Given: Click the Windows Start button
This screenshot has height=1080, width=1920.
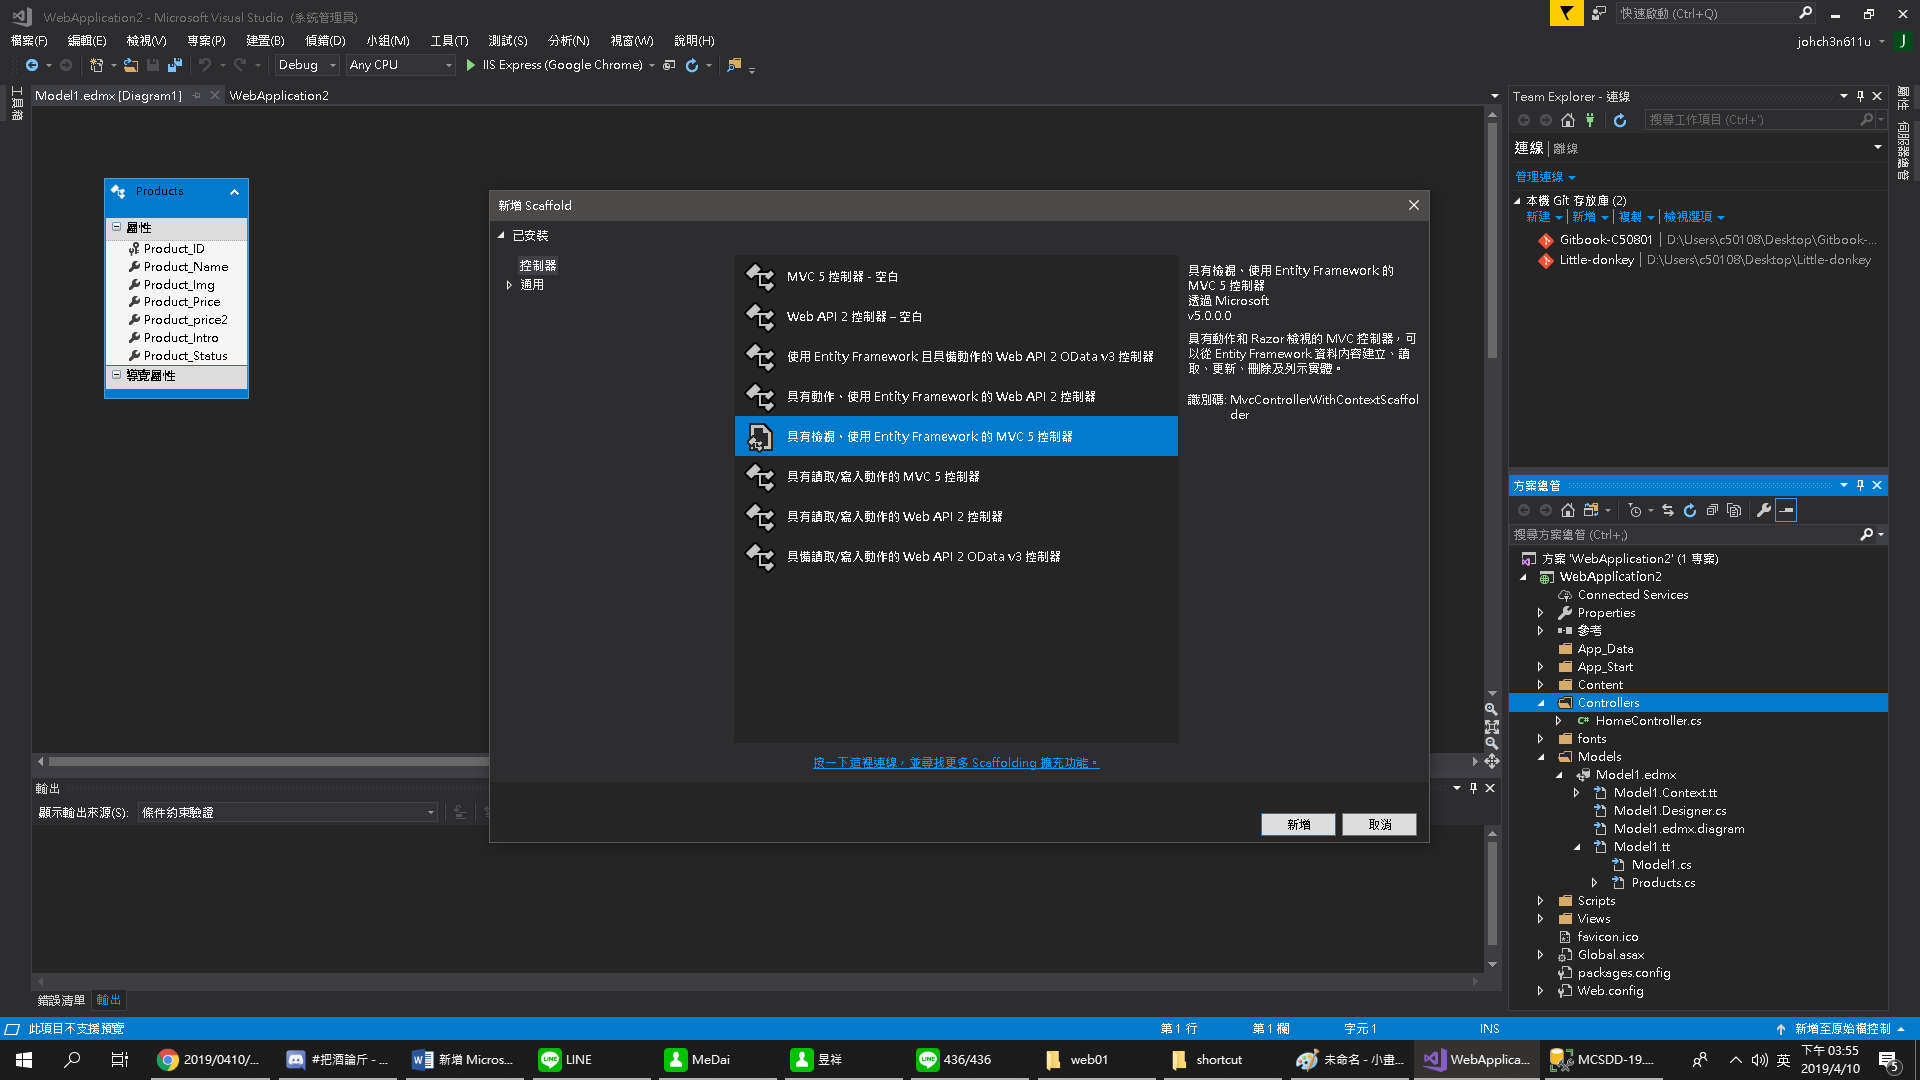Looking at the screenshot, I should coord(24,1060).
